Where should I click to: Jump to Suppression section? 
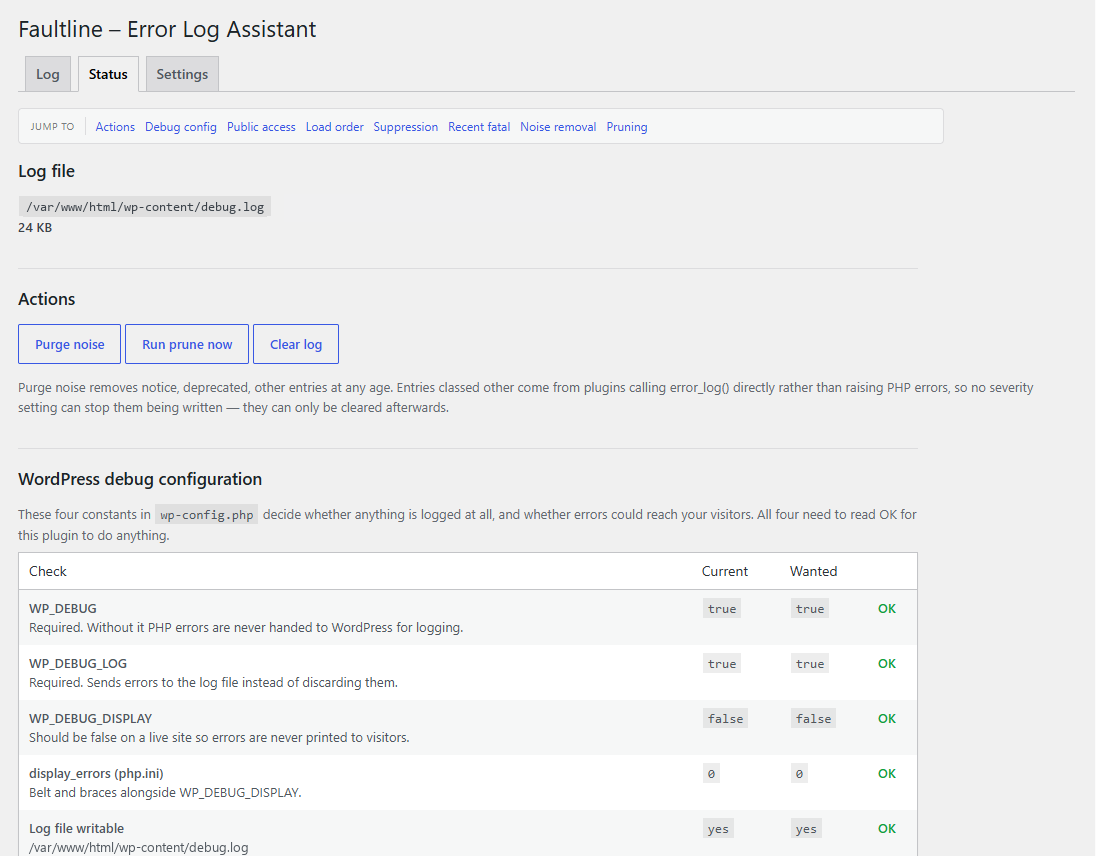[405, 126]
